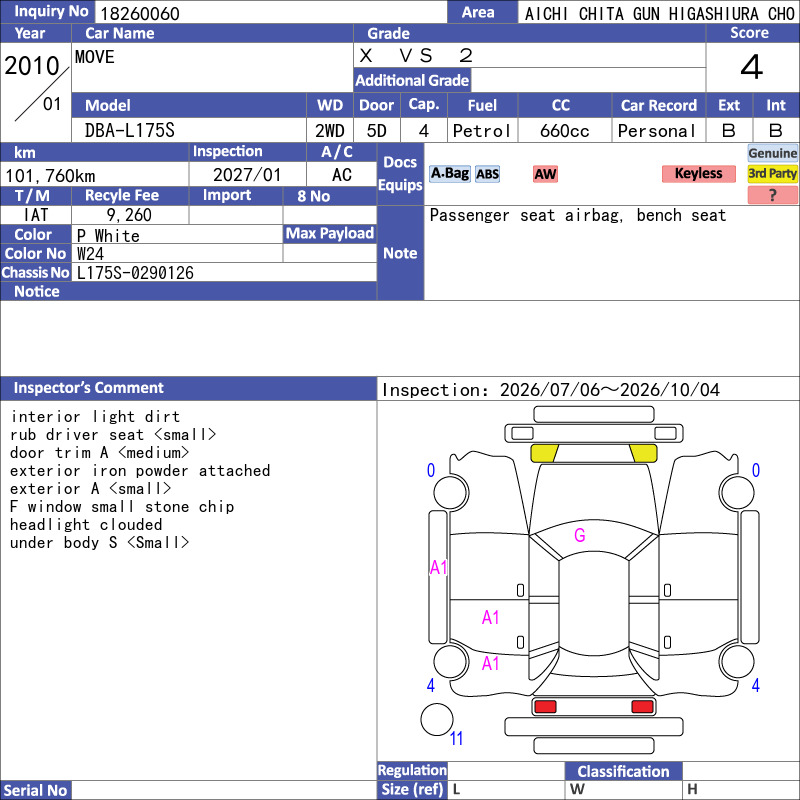Click the comment 'interior light dirt'
Viewport: 800px width, 800px height.
[95, 417]
